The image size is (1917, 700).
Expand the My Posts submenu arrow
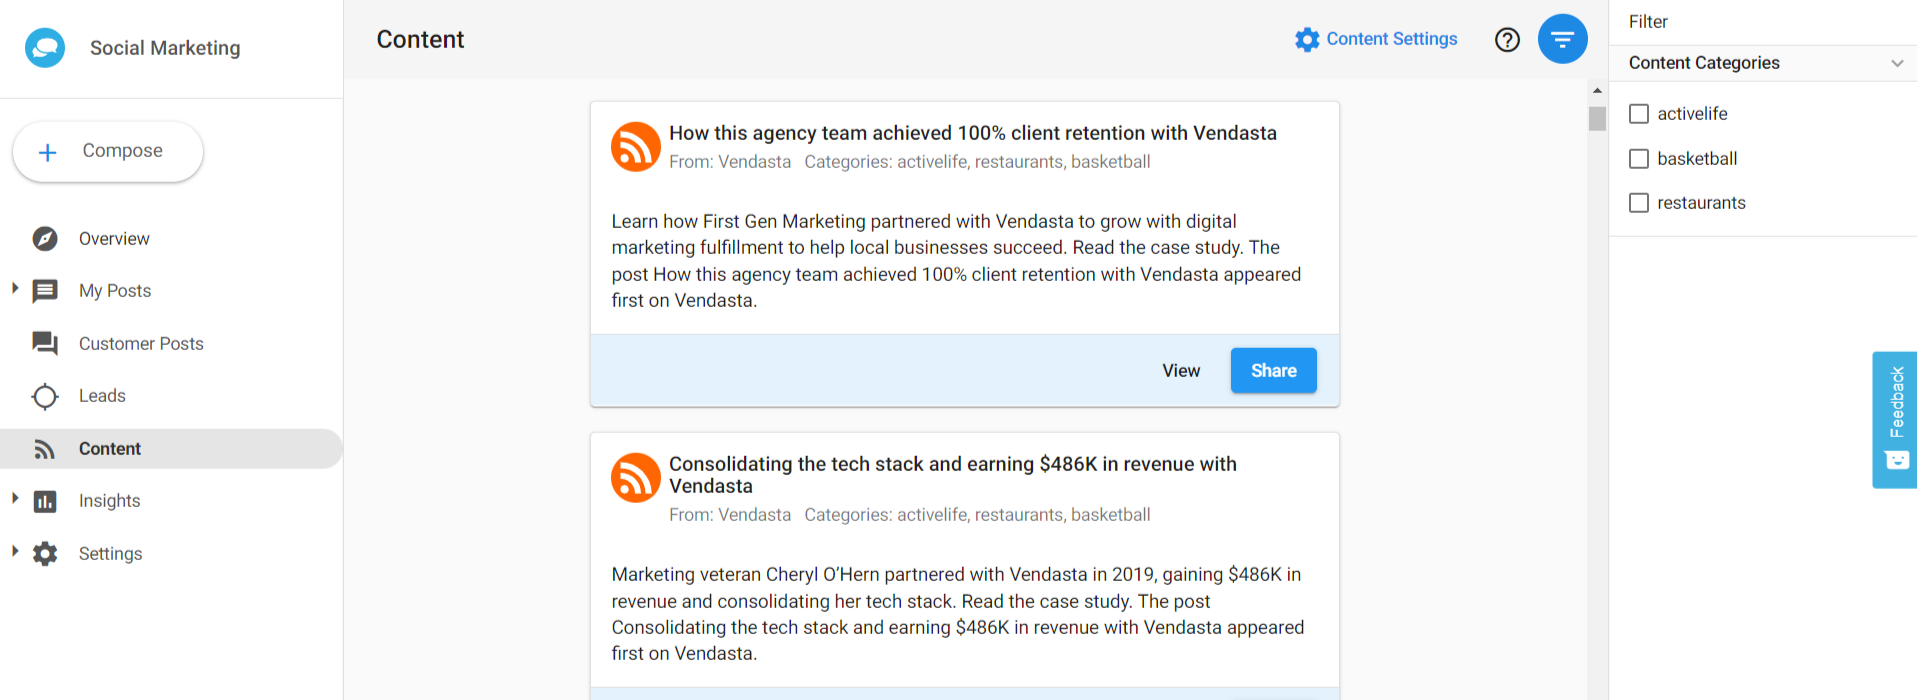coord(15,289)
